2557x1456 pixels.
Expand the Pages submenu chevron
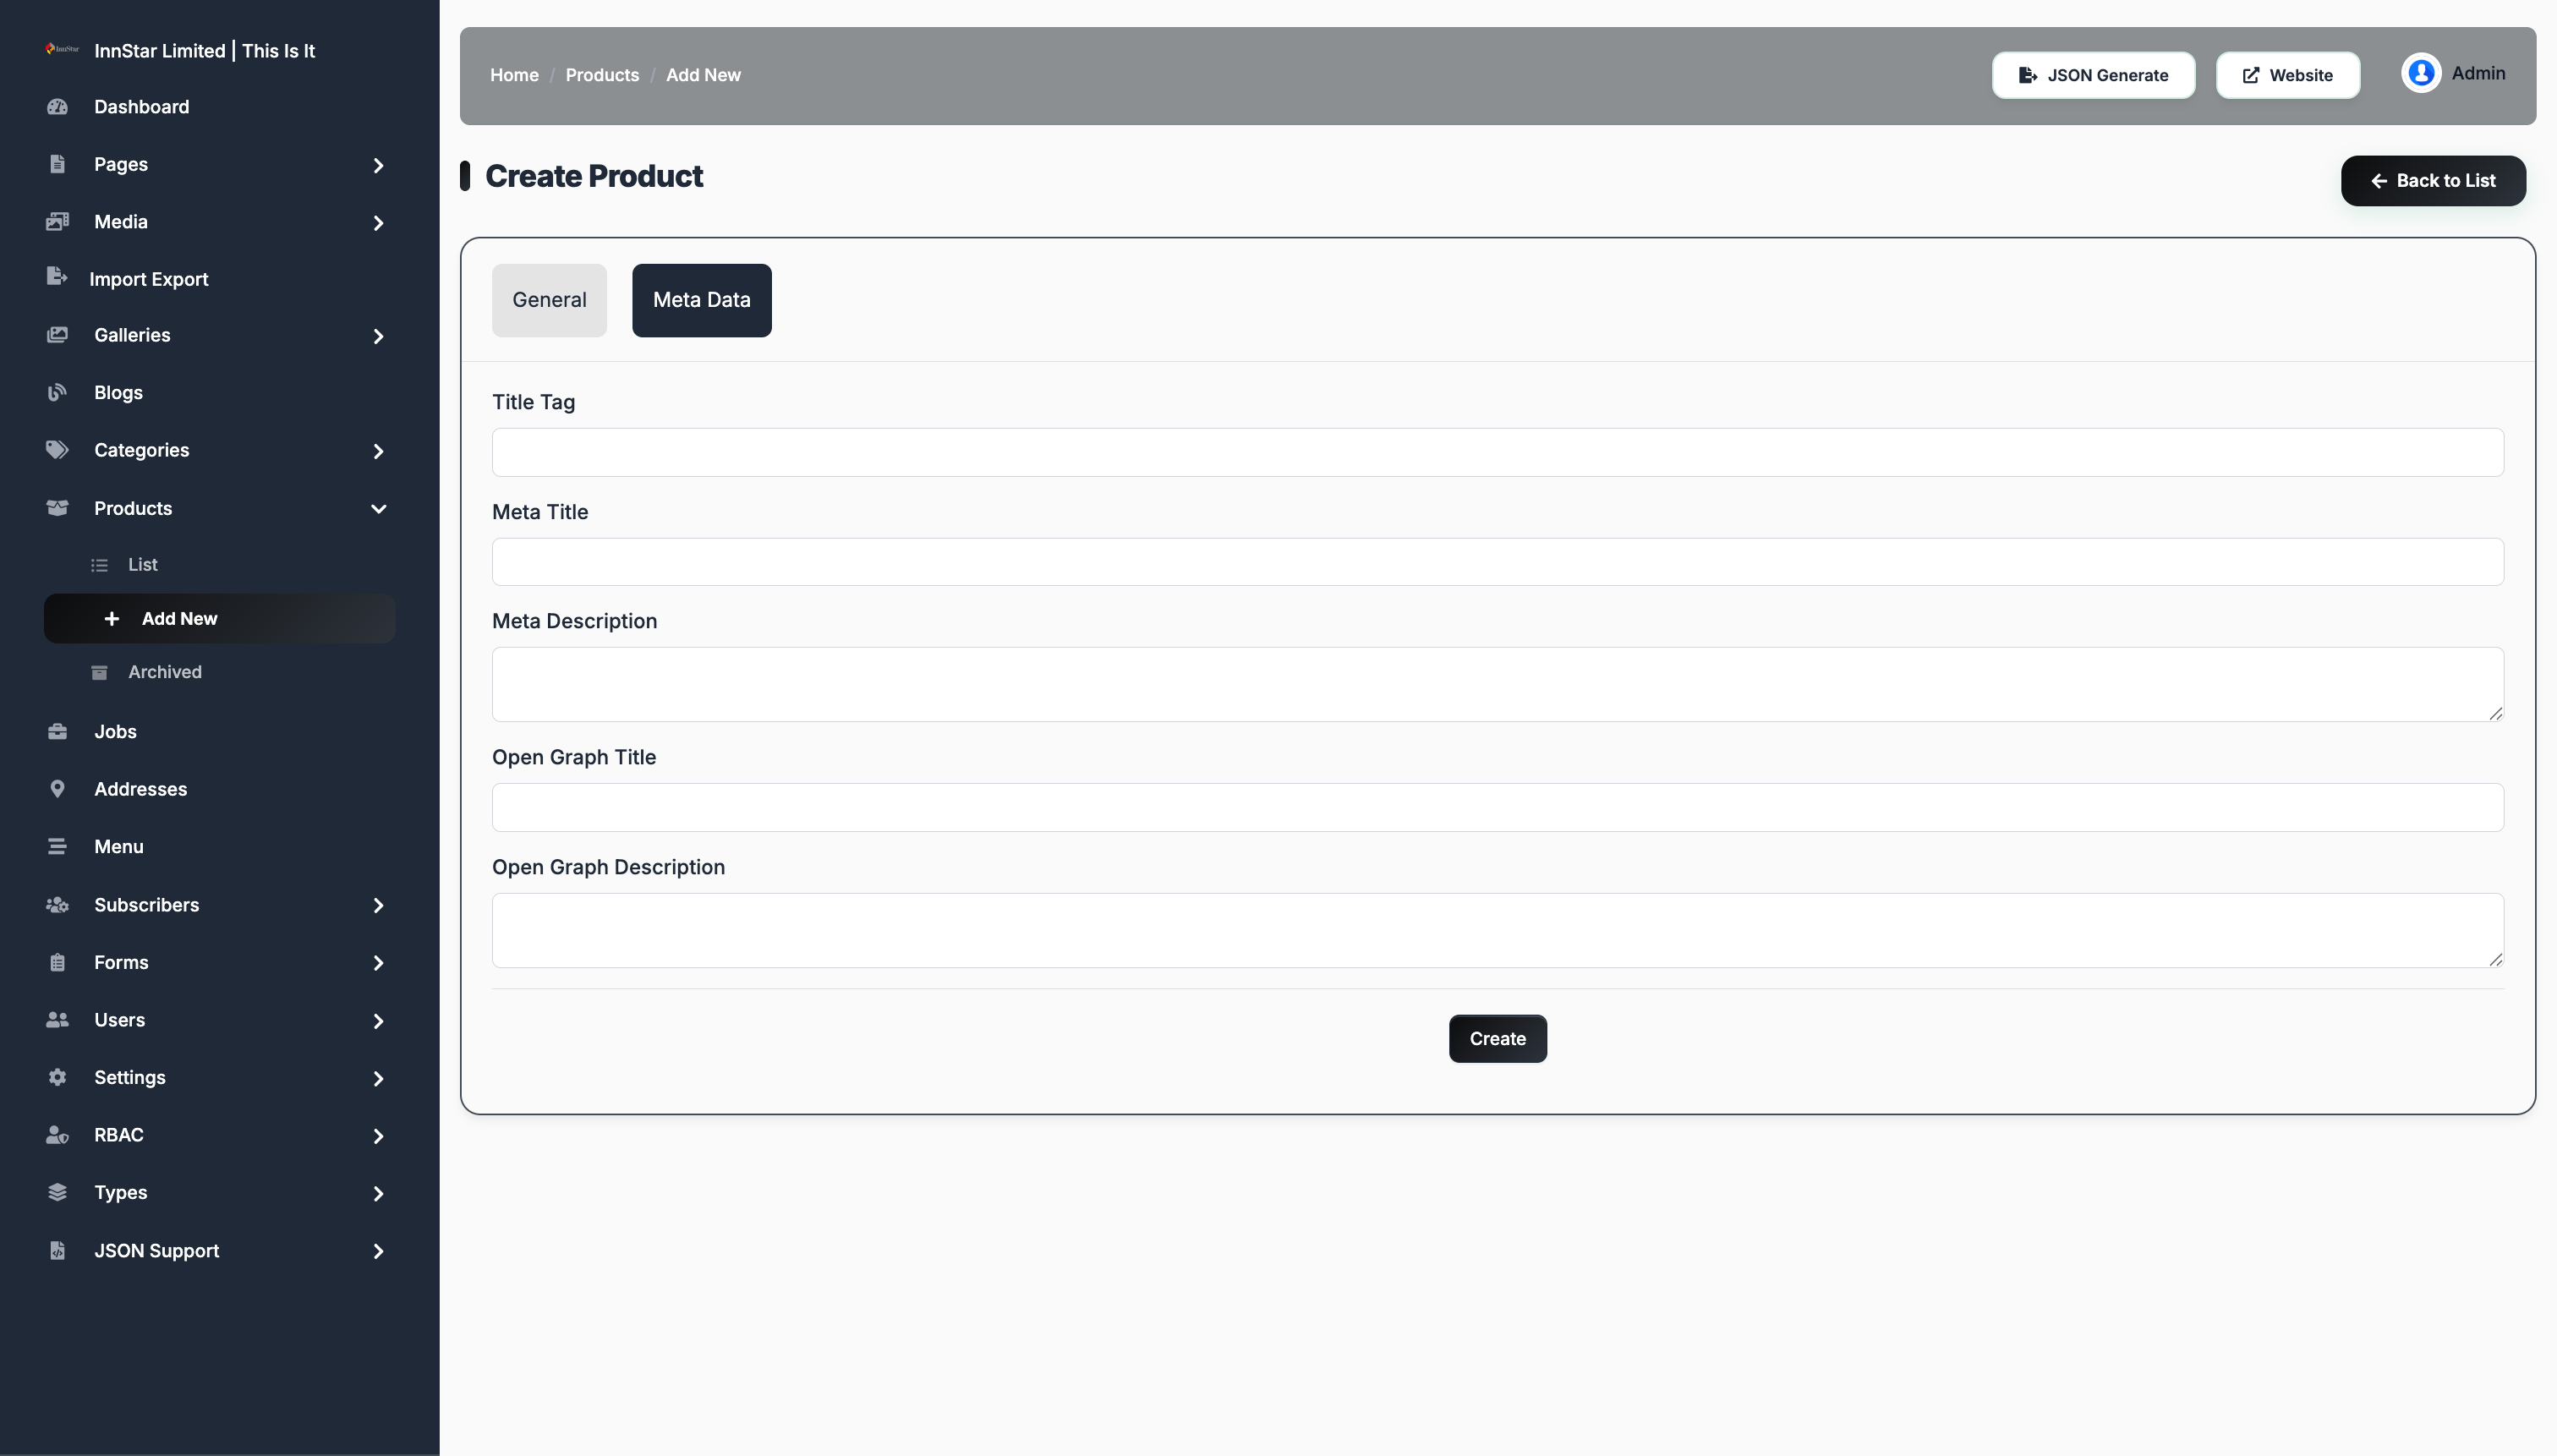pyautogui.click(x=378, y=166)
